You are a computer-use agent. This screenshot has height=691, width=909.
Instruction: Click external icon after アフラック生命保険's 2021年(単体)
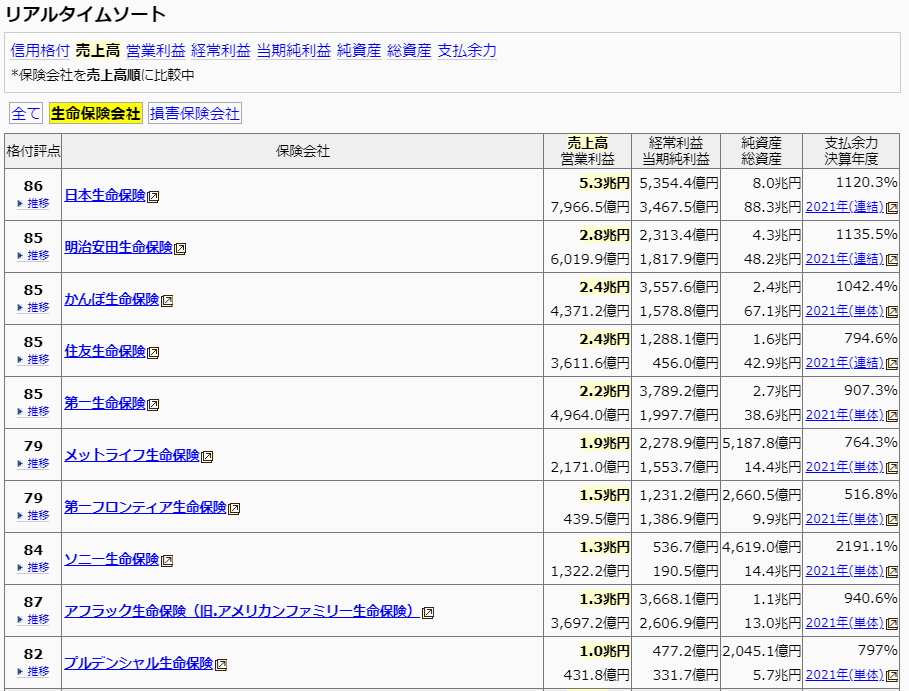click(892, 624)
